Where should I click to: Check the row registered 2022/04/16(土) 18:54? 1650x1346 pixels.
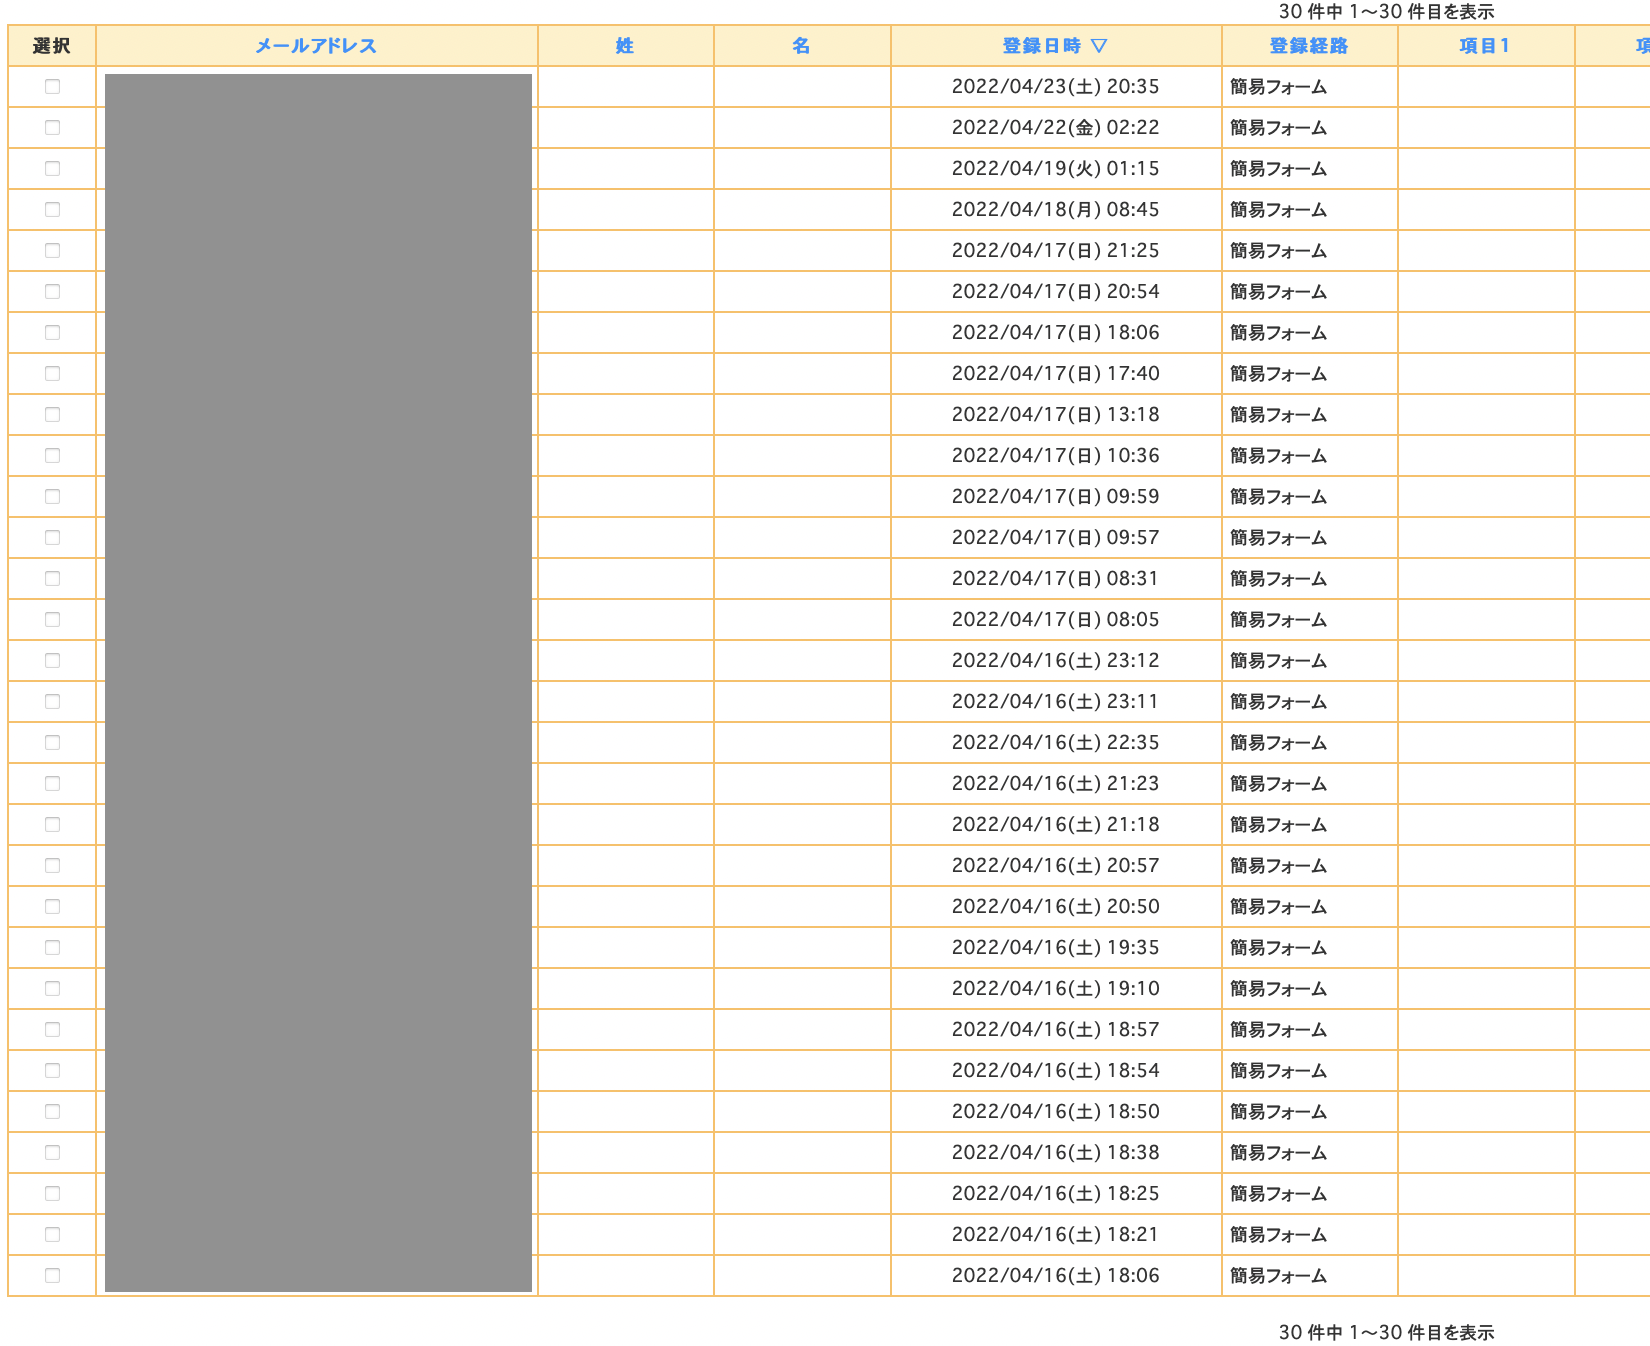53,1071
